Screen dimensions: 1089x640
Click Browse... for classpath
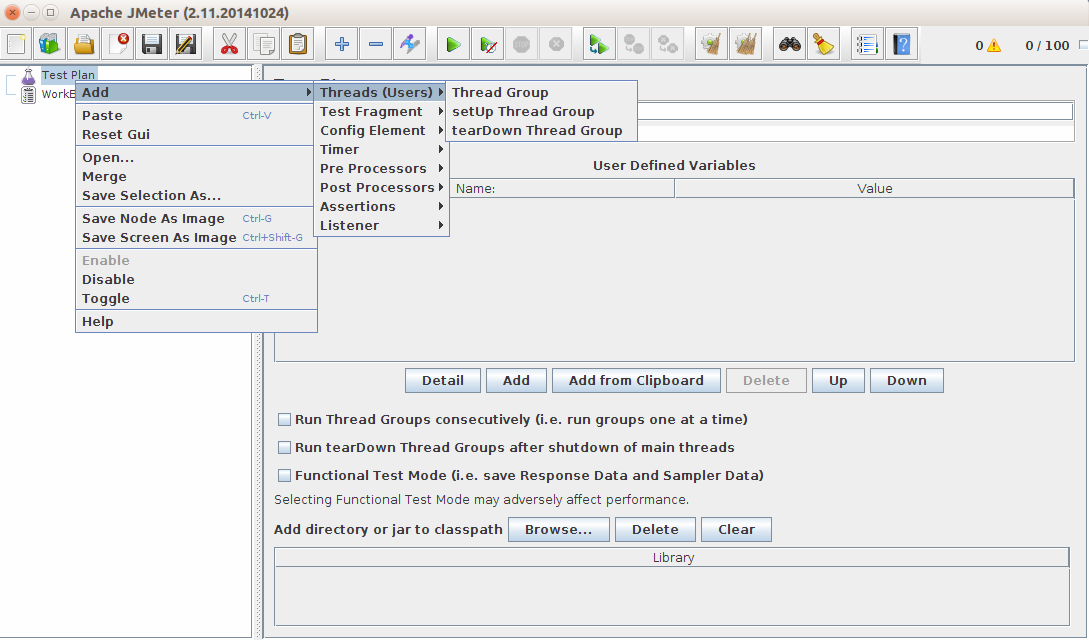coord(558,530)
